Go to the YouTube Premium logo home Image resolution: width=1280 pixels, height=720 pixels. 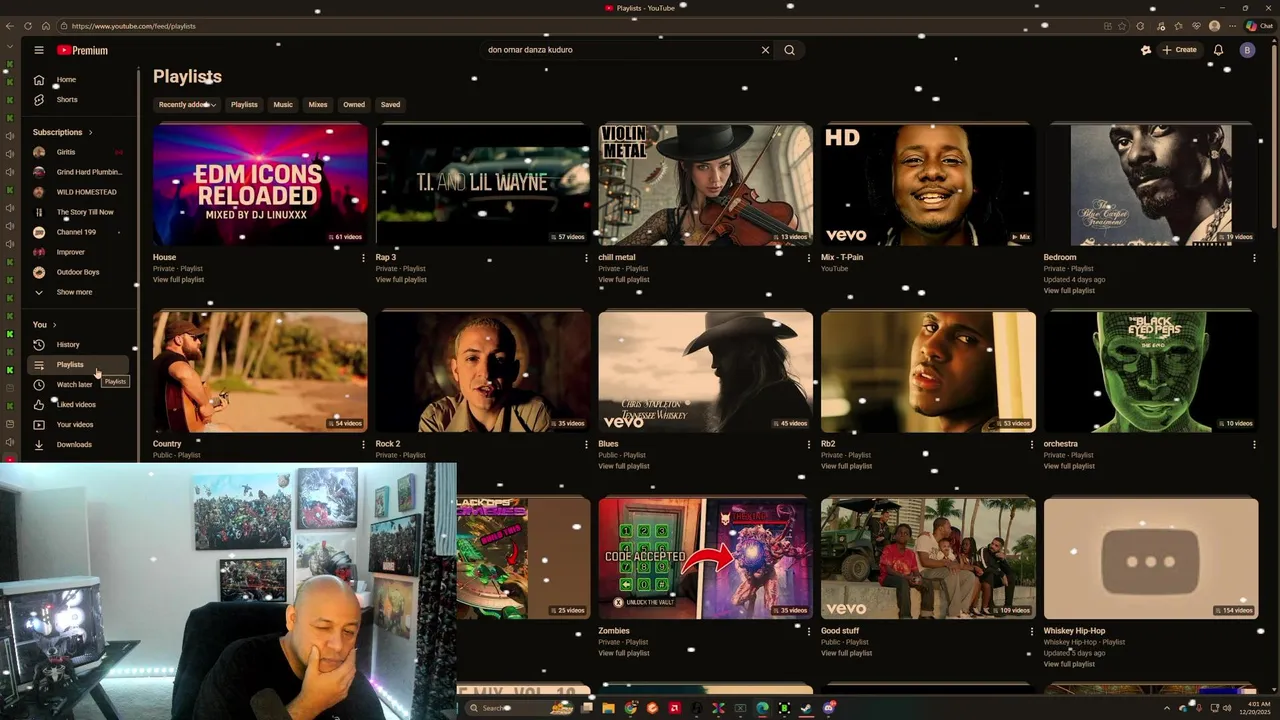tap(82, 50)
